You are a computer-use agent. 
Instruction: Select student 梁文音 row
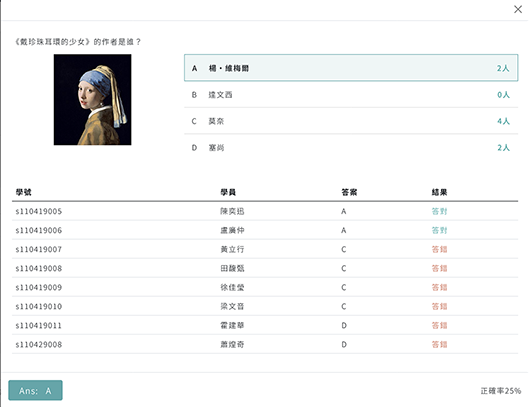tap(265, 306)
